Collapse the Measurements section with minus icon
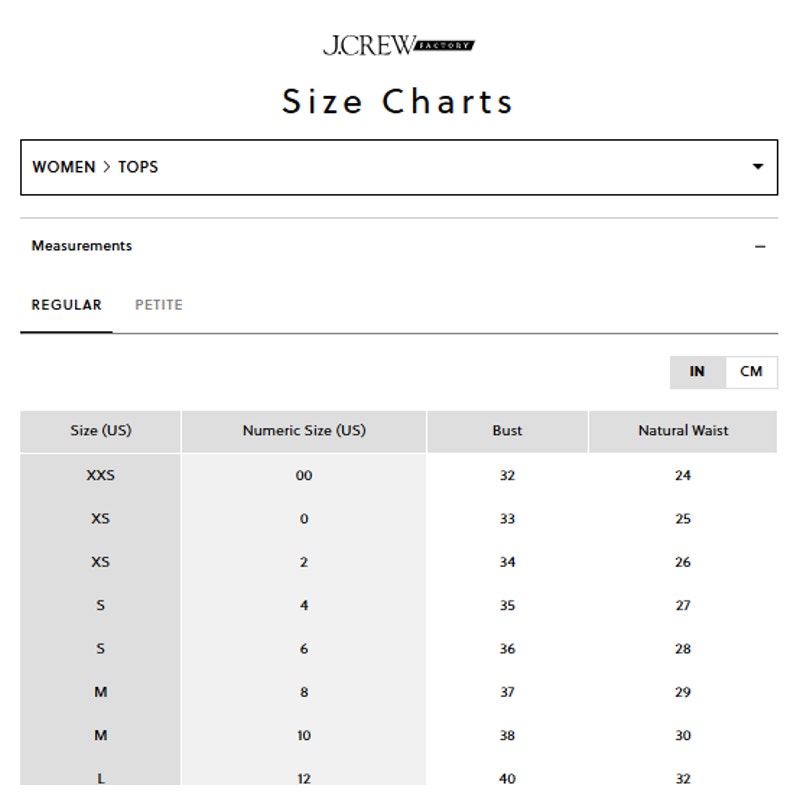This screenshot has height=800, width=800. [x=760, y=246]
